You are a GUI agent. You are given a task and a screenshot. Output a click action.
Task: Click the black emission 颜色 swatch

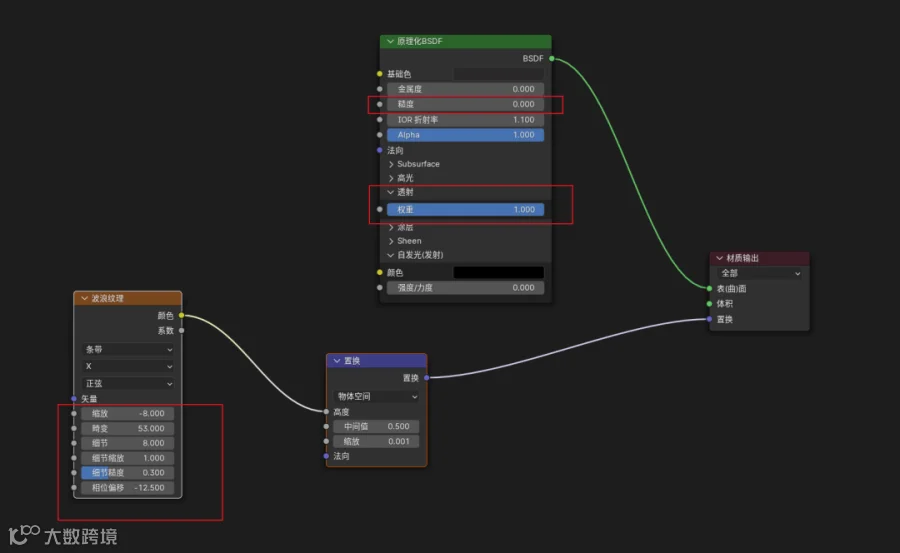coord(498,272)
